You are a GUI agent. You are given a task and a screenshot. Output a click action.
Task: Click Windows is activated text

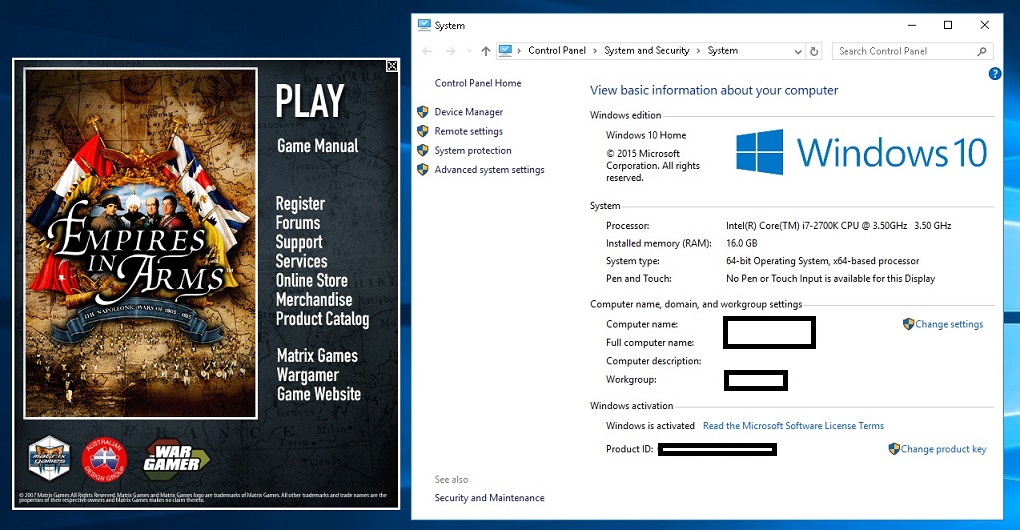(650, 426)
